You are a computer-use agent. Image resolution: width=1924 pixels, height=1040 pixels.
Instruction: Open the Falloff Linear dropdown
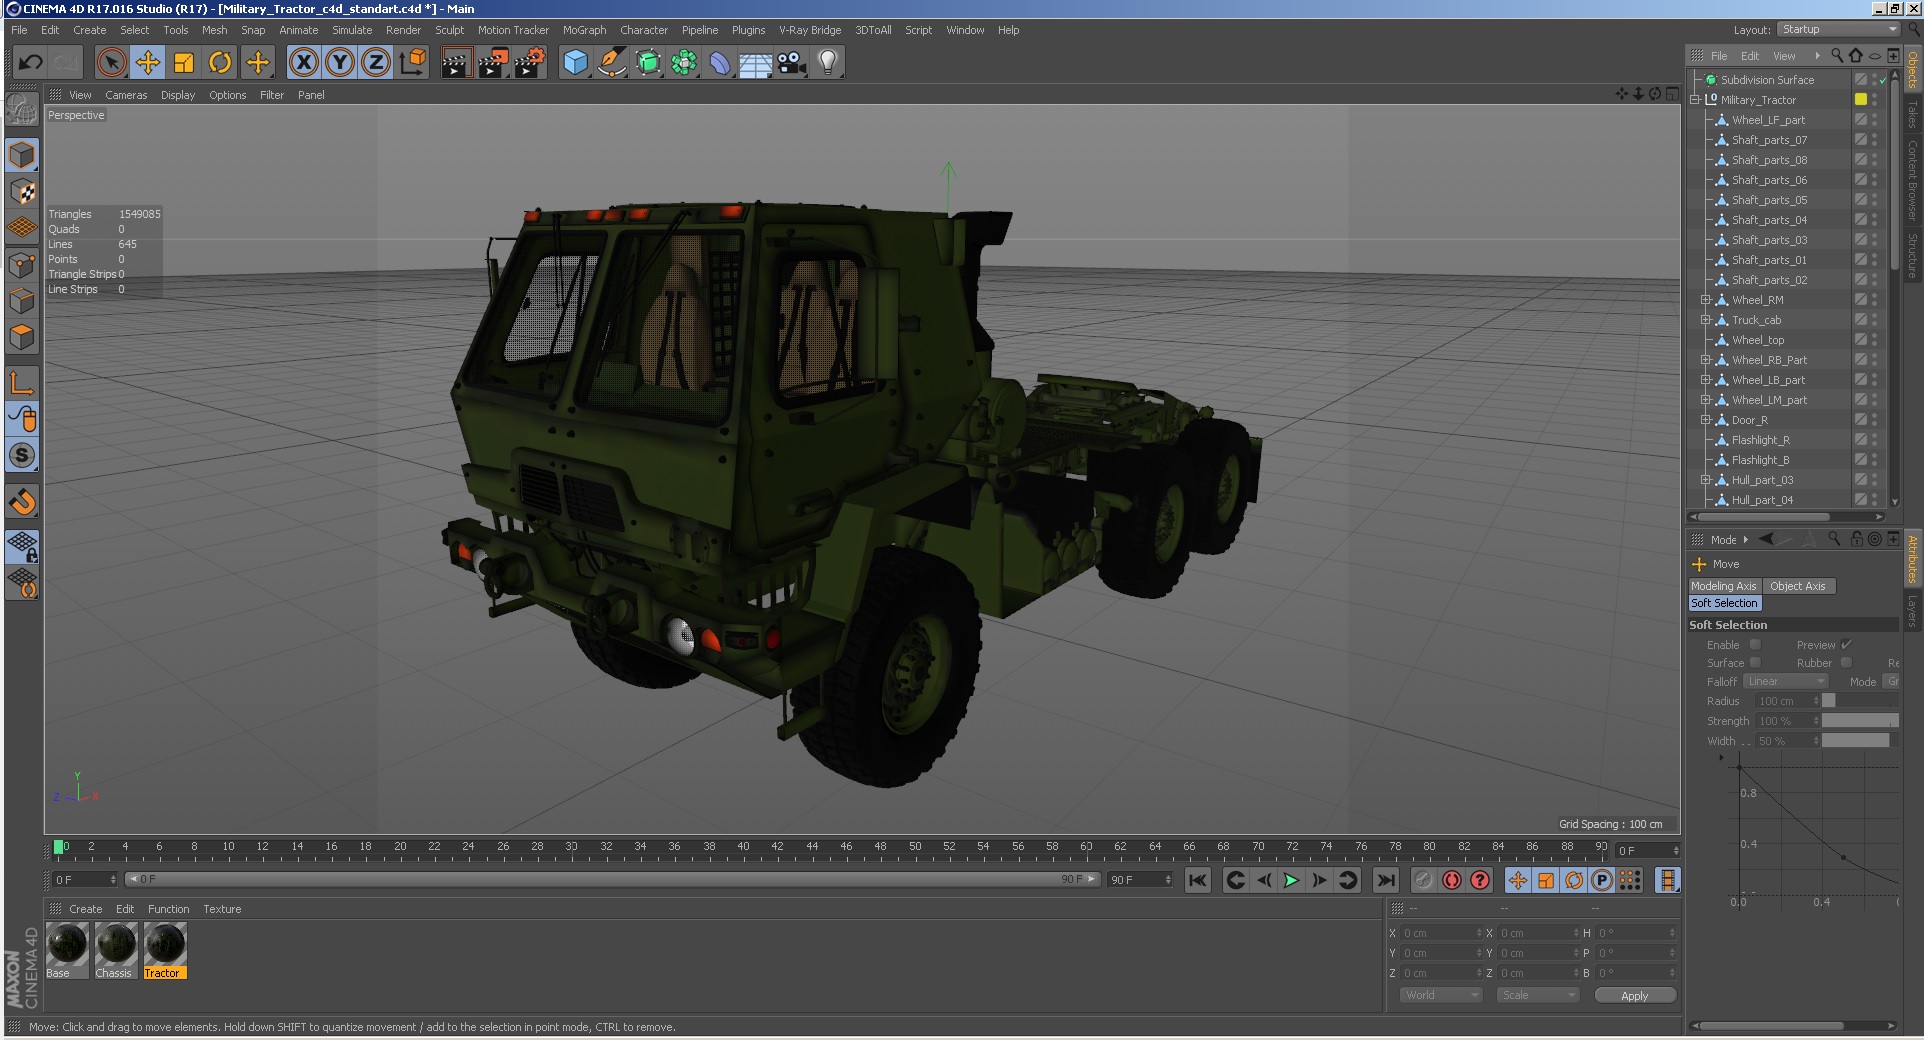pyautogui.click(x=1785, y=681)
